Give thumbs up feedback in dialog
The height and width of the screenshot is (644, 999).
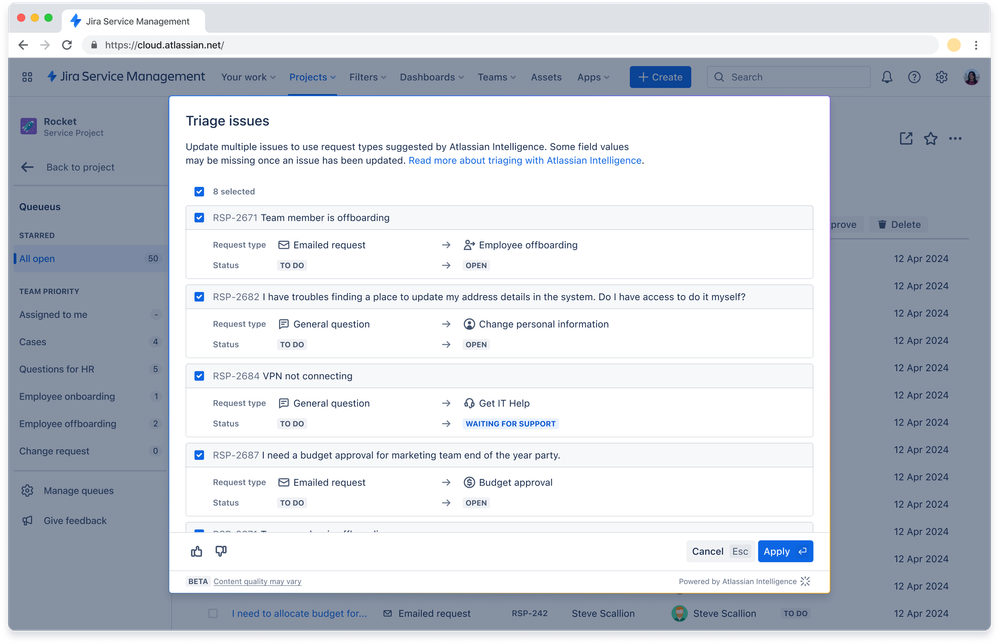coord(196,551)
